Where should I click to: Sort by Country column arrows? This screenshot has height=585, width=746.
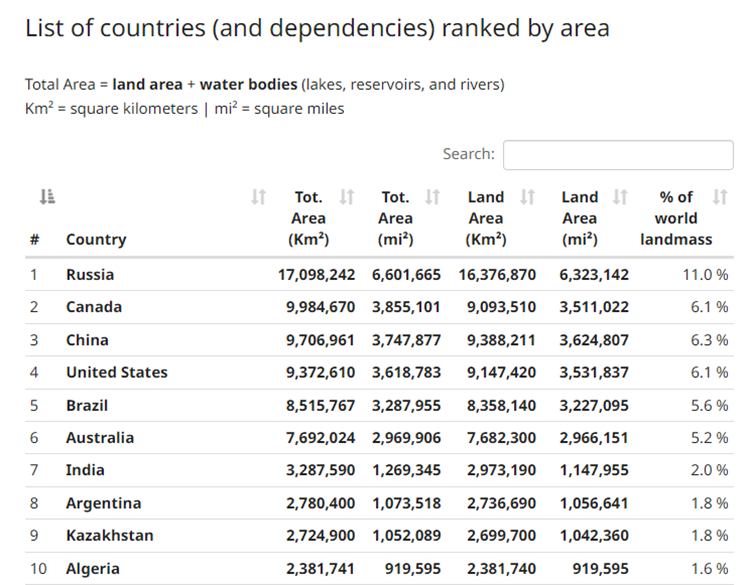click(258, 196)
